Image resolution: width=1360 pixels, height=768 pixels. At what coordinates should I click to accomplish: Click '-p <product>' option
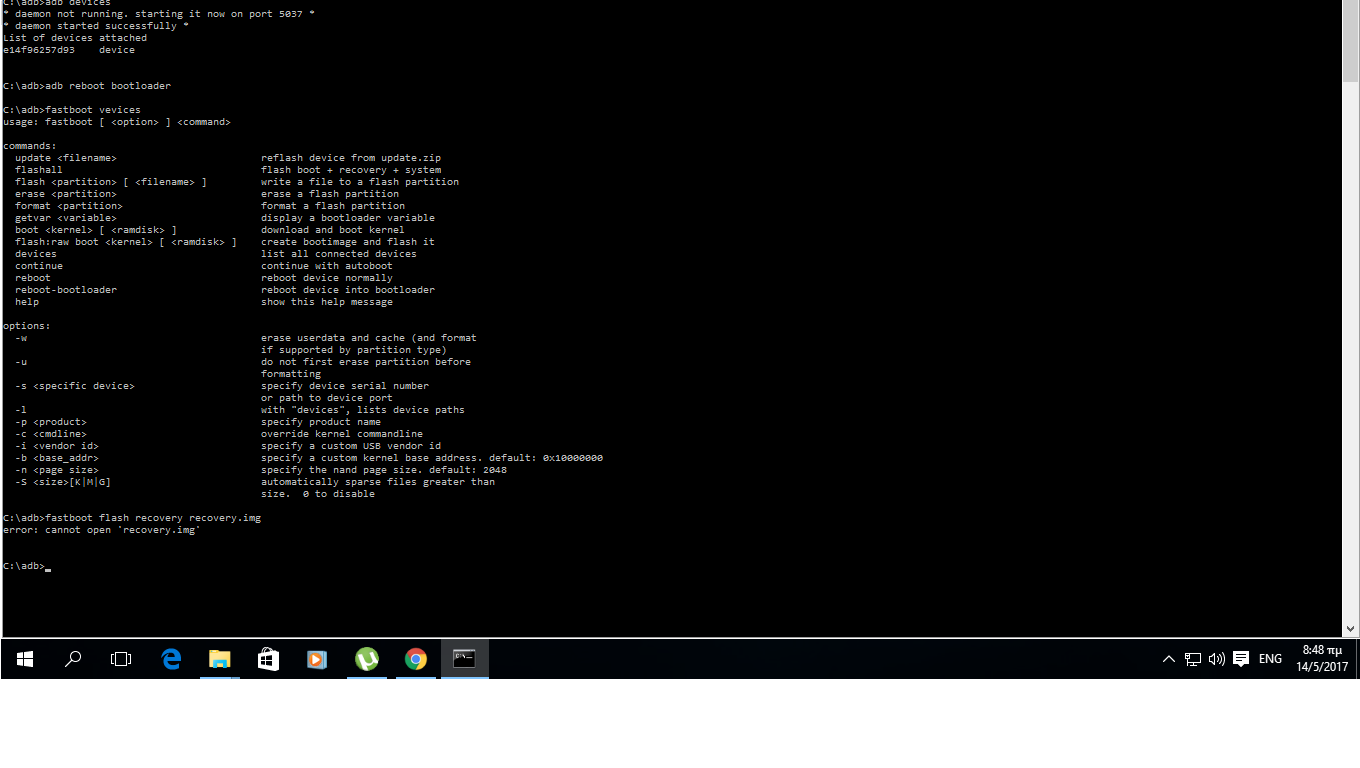tap(51, 422)
